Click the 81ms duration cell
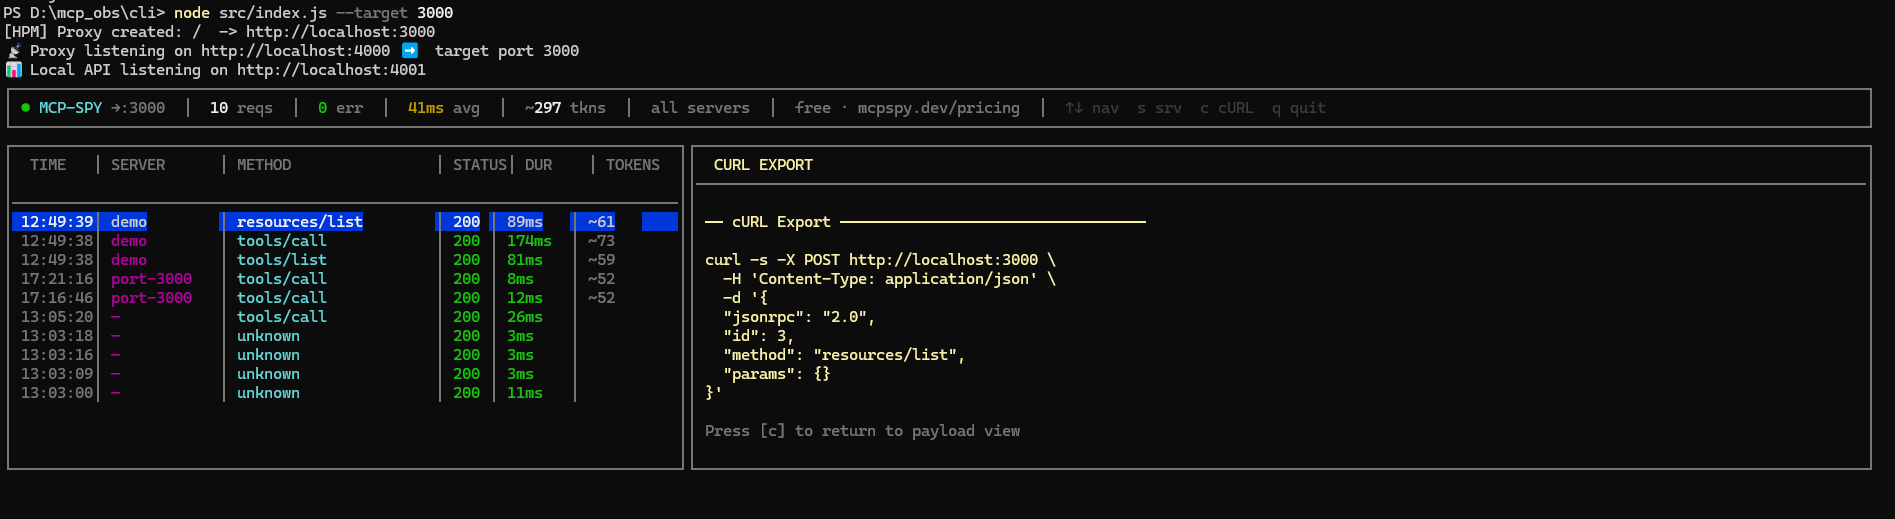Viewport: 1895px width, 519px height. click(525, 260)
